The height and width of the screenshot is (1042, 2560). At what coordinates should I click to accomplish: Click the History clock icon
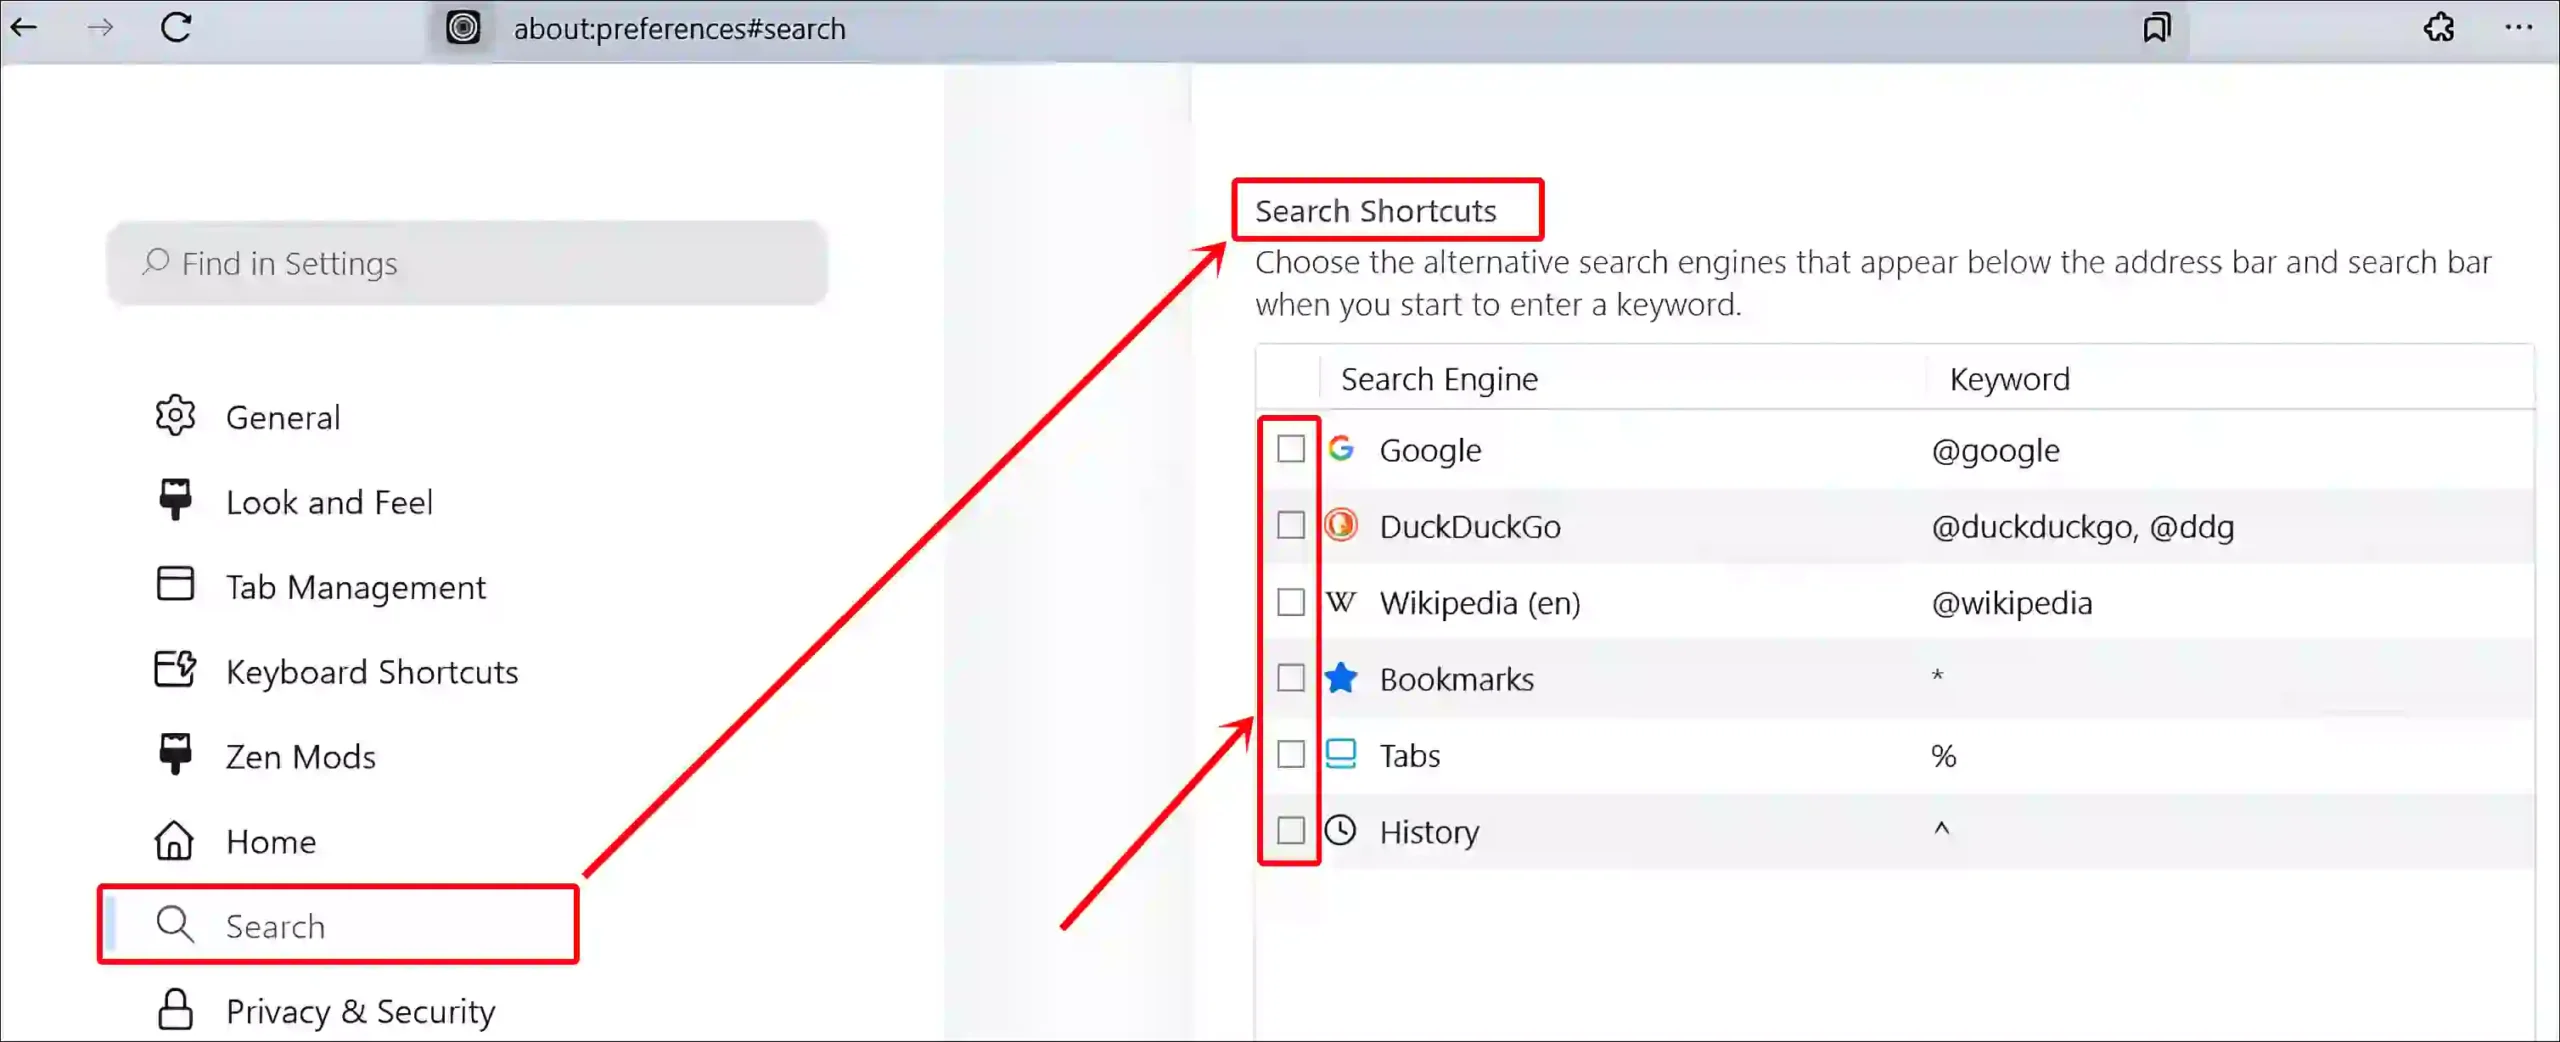point(1341,830)
